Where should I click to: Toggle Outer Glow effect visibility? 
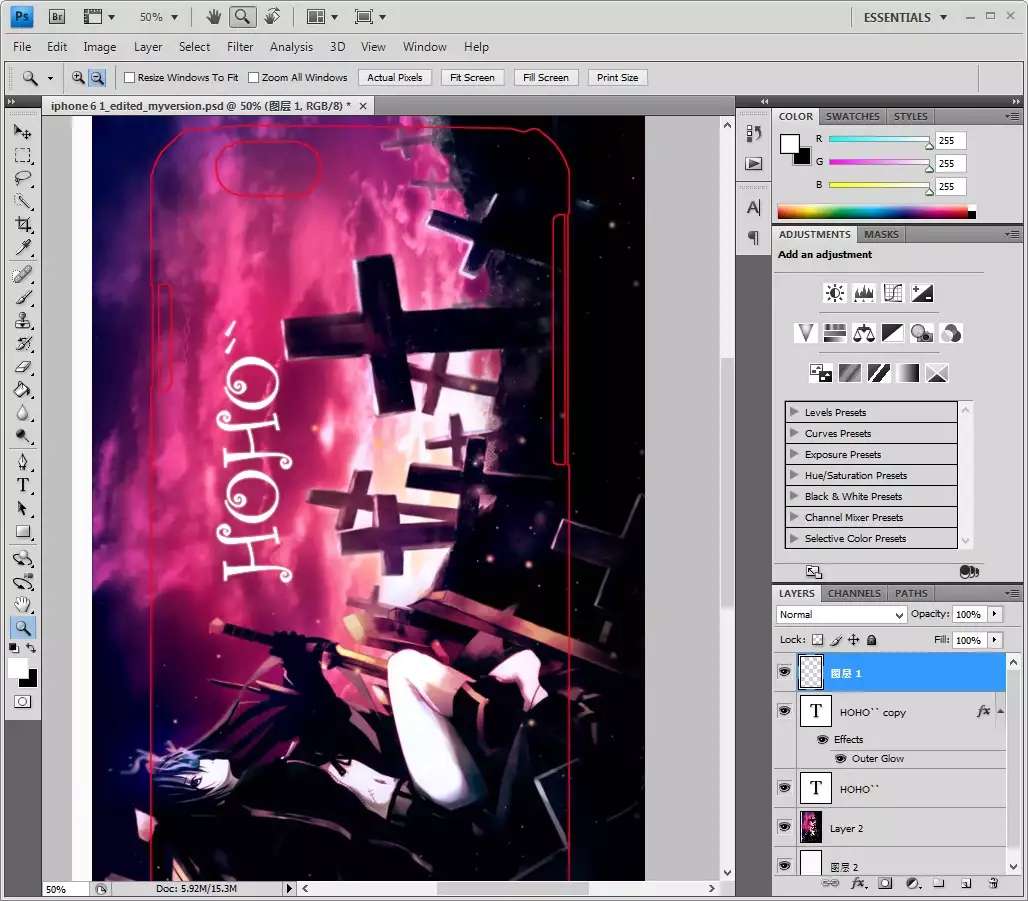[840, 759]
